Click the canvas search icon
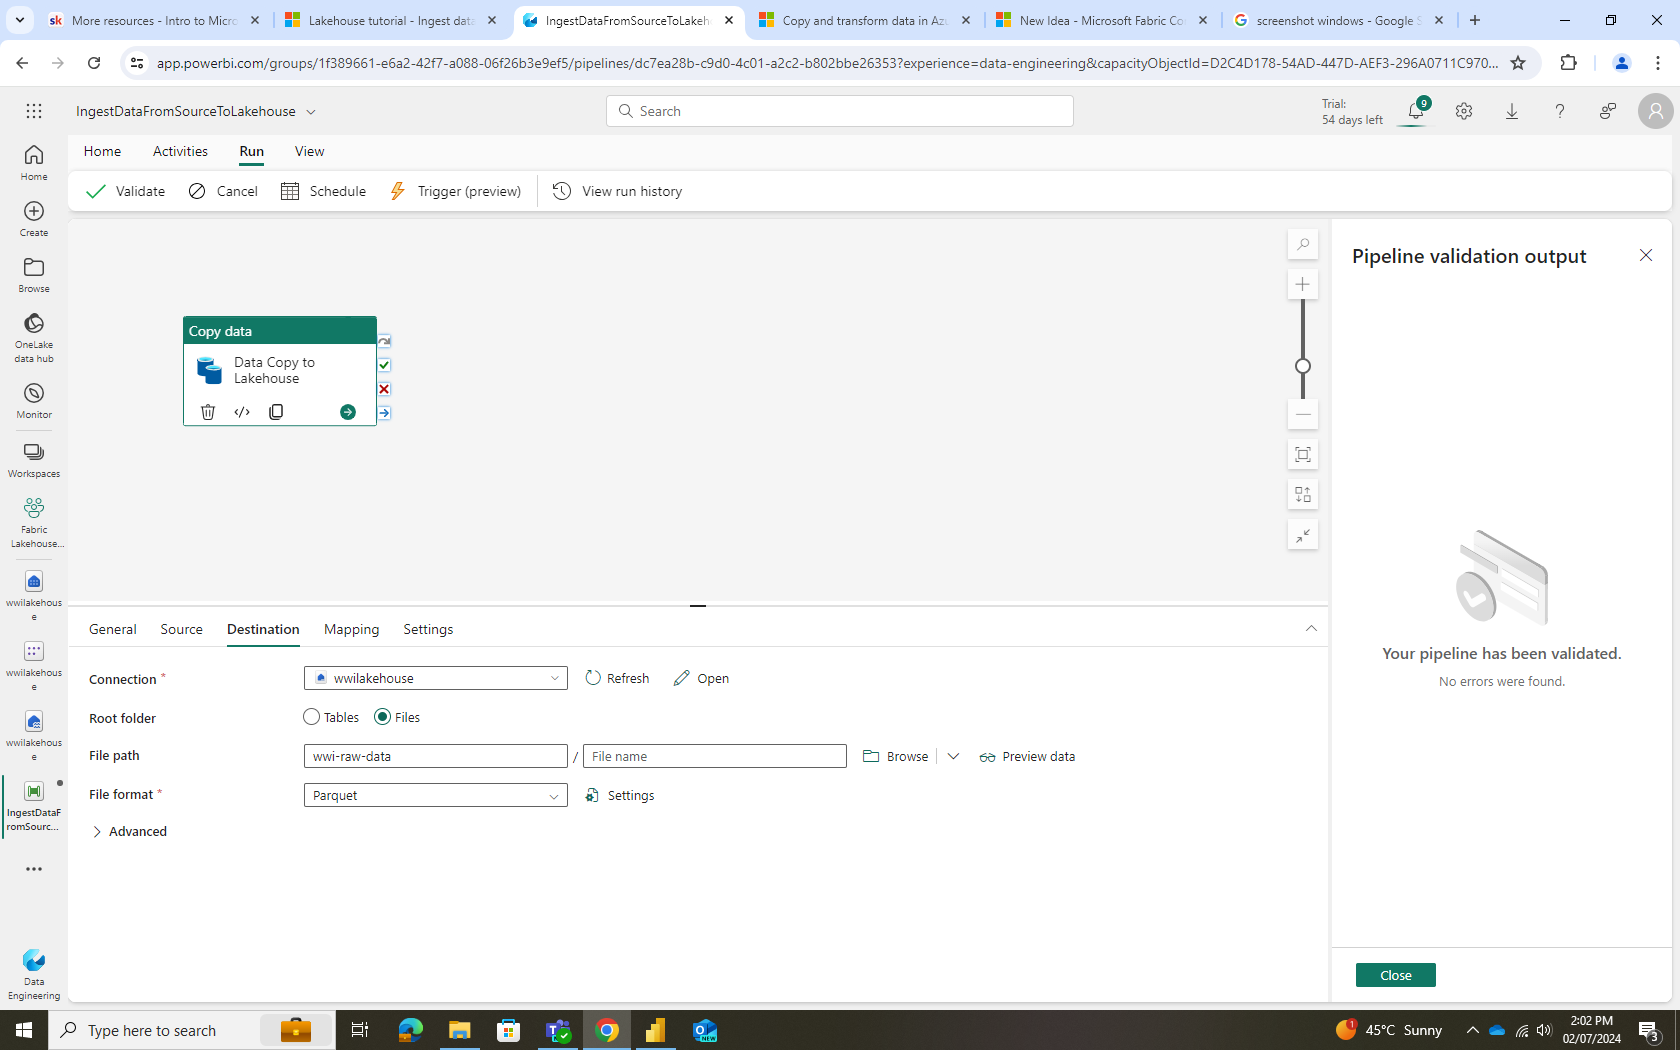This screenshot has height=1050, width=1680. click(x=1303, y=245)
